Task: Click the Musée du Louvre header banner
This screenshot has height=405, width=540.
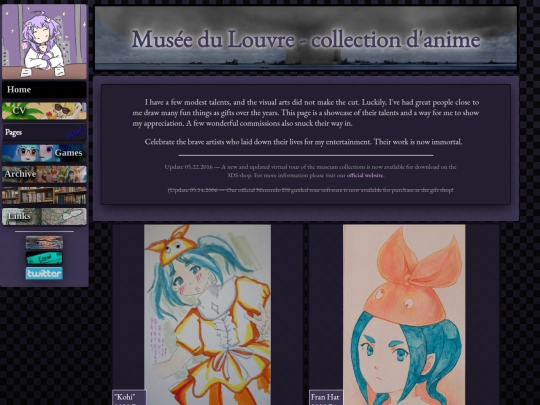Action: [x=306, y=38]
